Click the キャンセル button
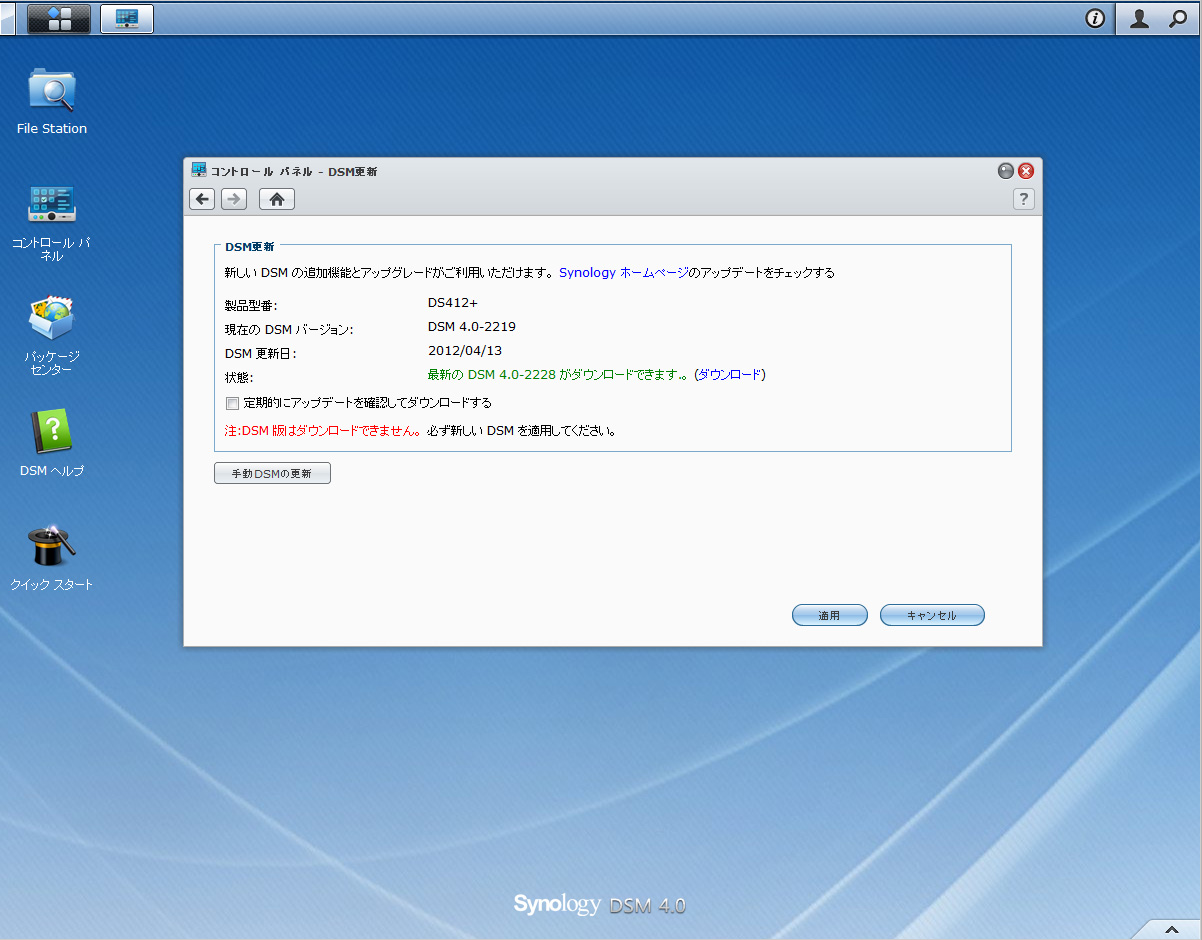The height and width of the screenshot is (940, 1202). (x=932, y=615)
